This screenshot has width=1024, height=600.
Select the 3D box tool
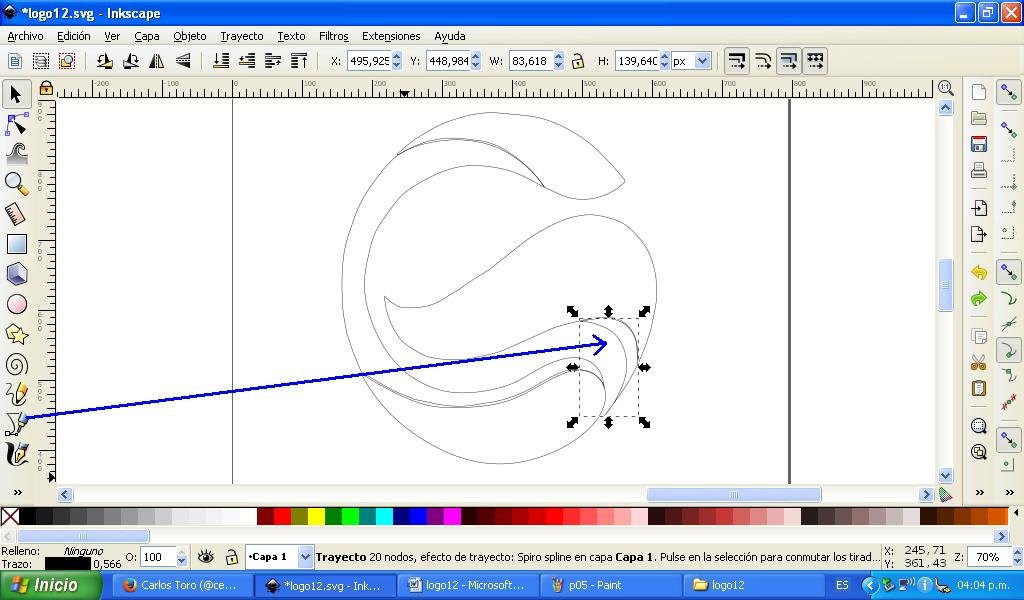(16, 274)
